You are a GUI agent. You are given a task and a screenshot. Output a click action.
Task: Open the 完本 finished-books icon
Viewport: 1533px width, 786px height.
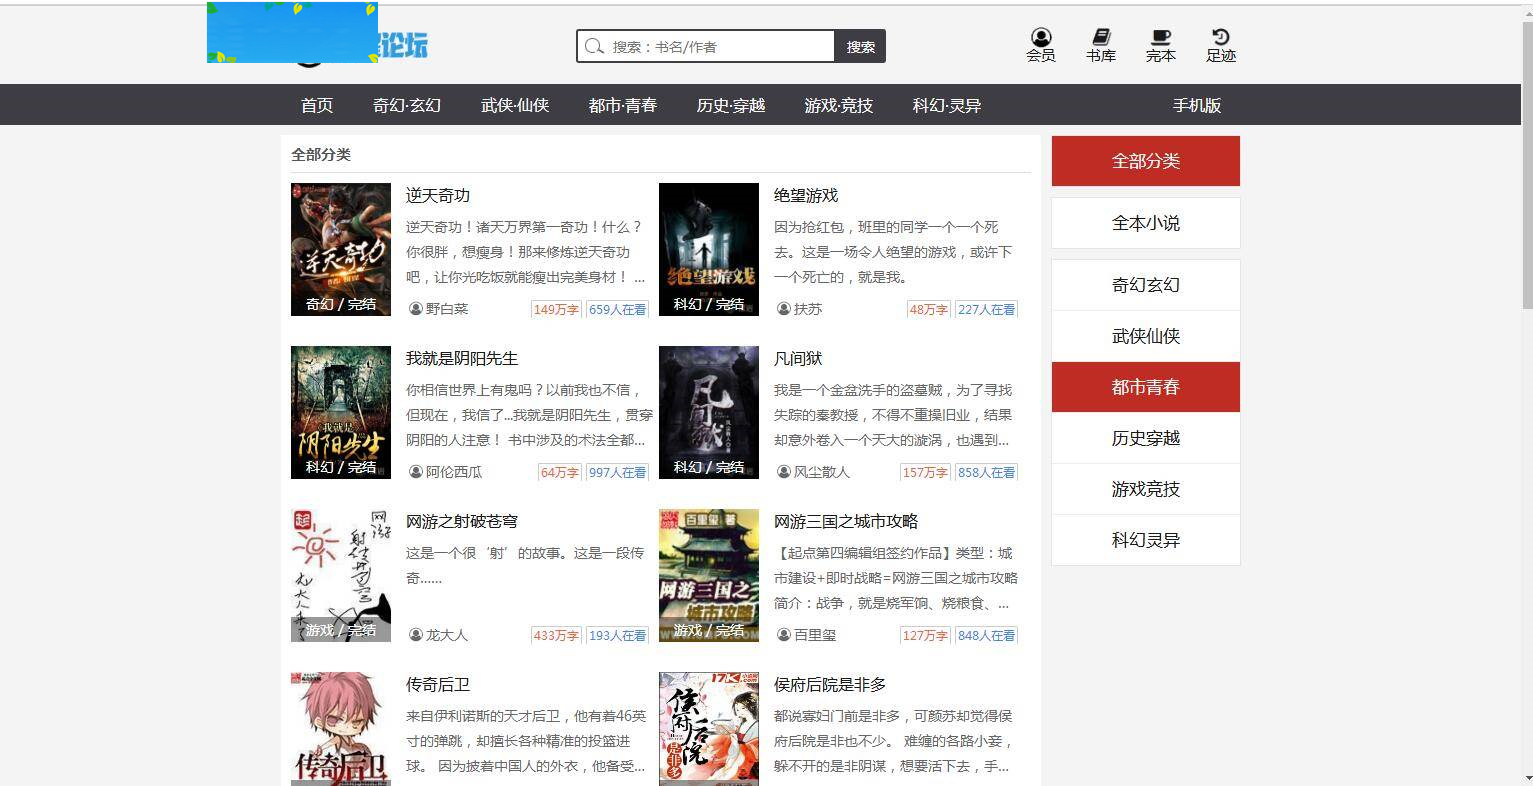pos(1160,44)
